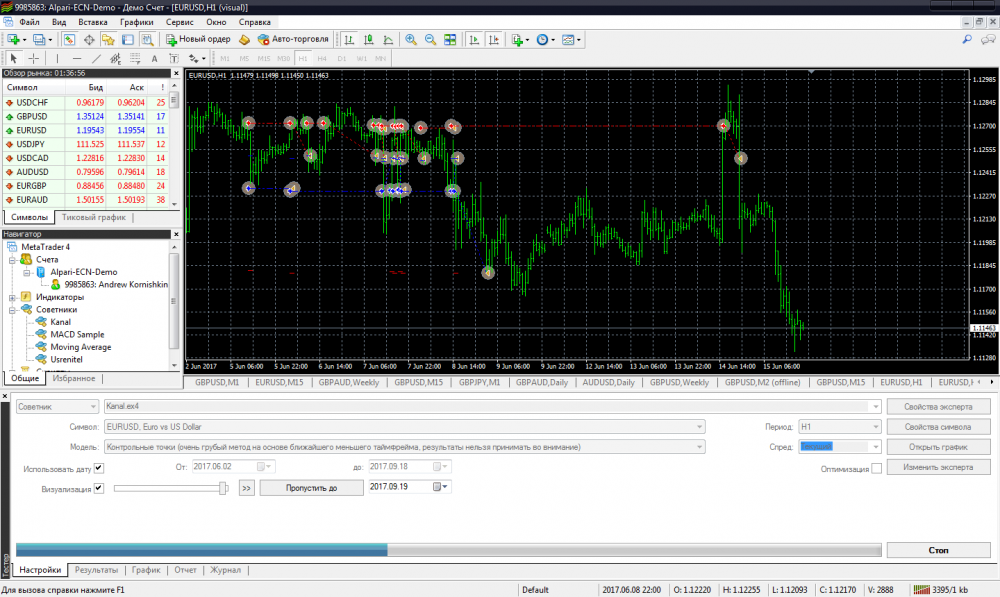Toggle the 'Авто-торговля' button

[x=293, y=40]
